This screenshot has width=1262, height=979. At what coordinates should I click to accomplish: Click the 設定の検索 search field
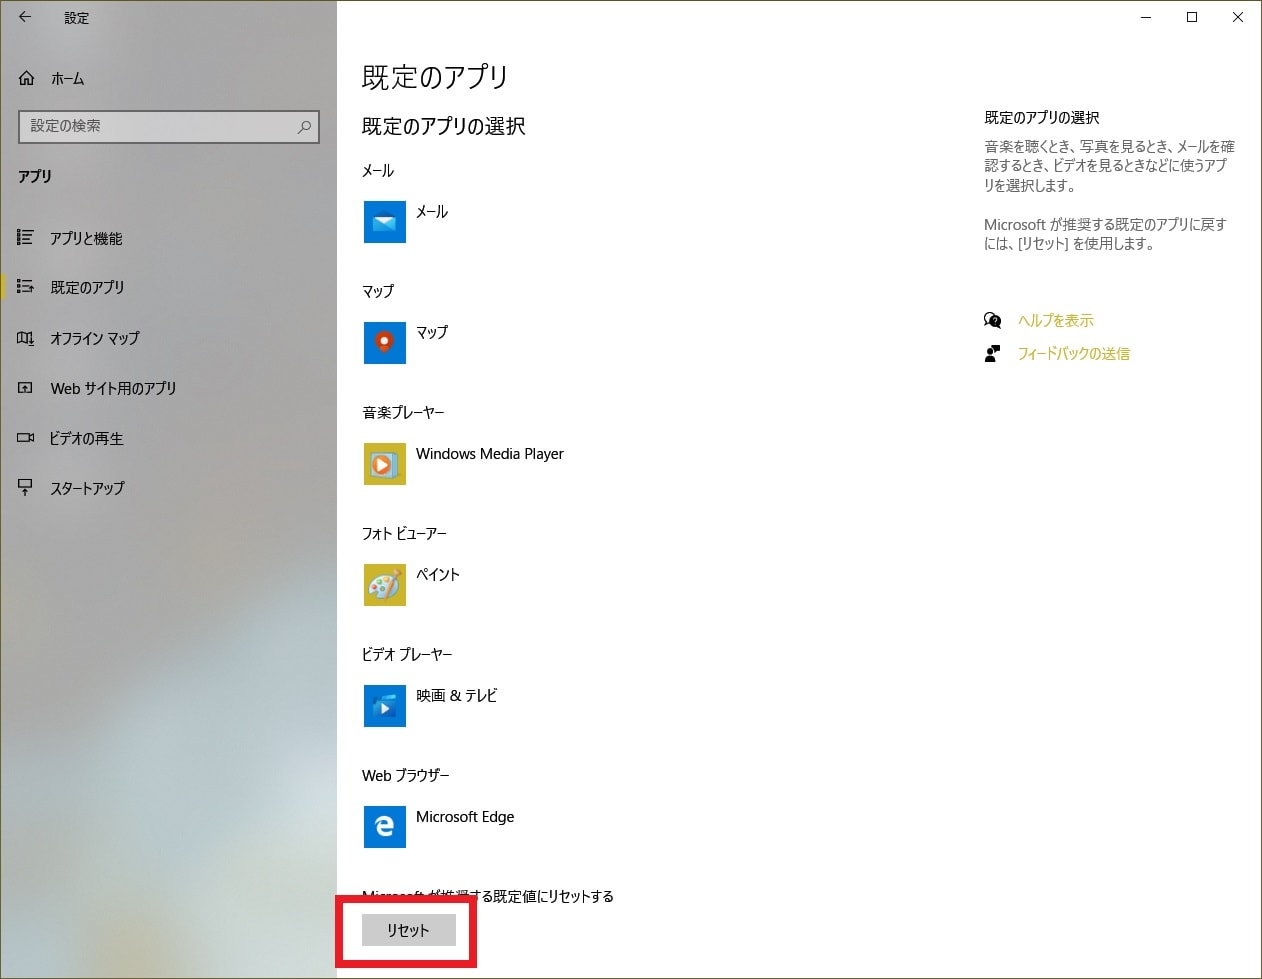(169, 126)
